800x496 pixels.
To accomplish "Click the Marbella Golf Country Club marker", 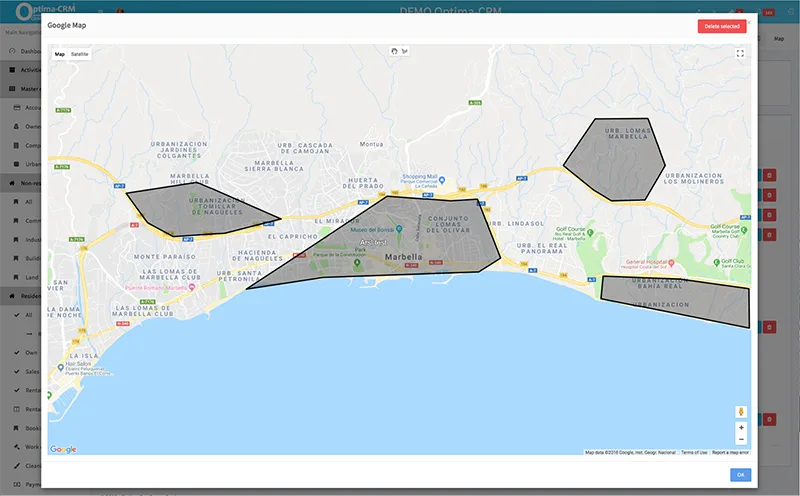I will (x=744, y=230).
